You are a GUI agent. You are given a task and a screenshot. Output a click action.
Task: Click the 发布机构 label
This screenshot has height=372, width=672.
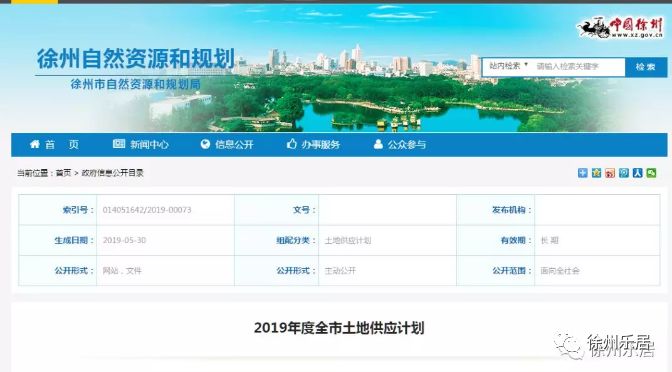click(x=511, y=210)
